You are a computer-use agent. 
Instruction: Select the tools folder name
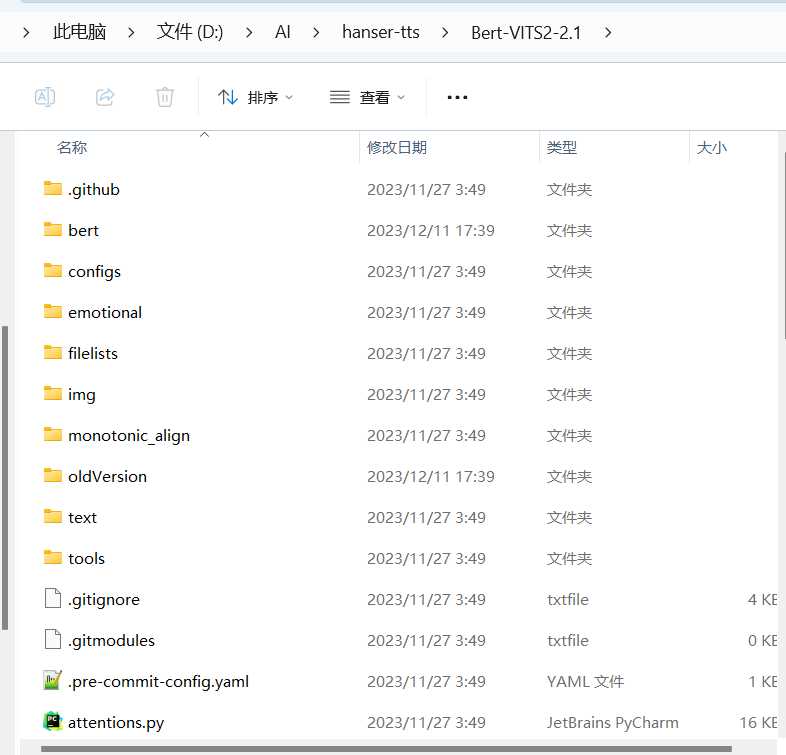[86, 558]
